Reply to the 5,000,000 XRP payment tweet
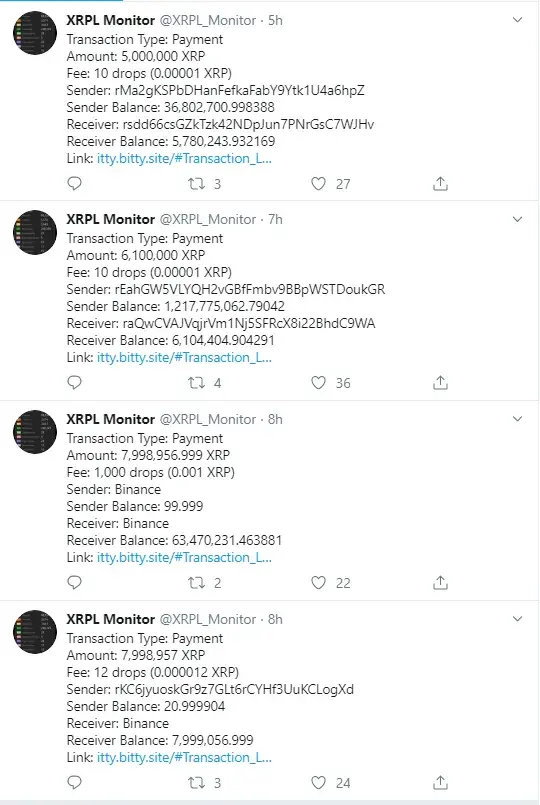 click(x=74, y=183)
